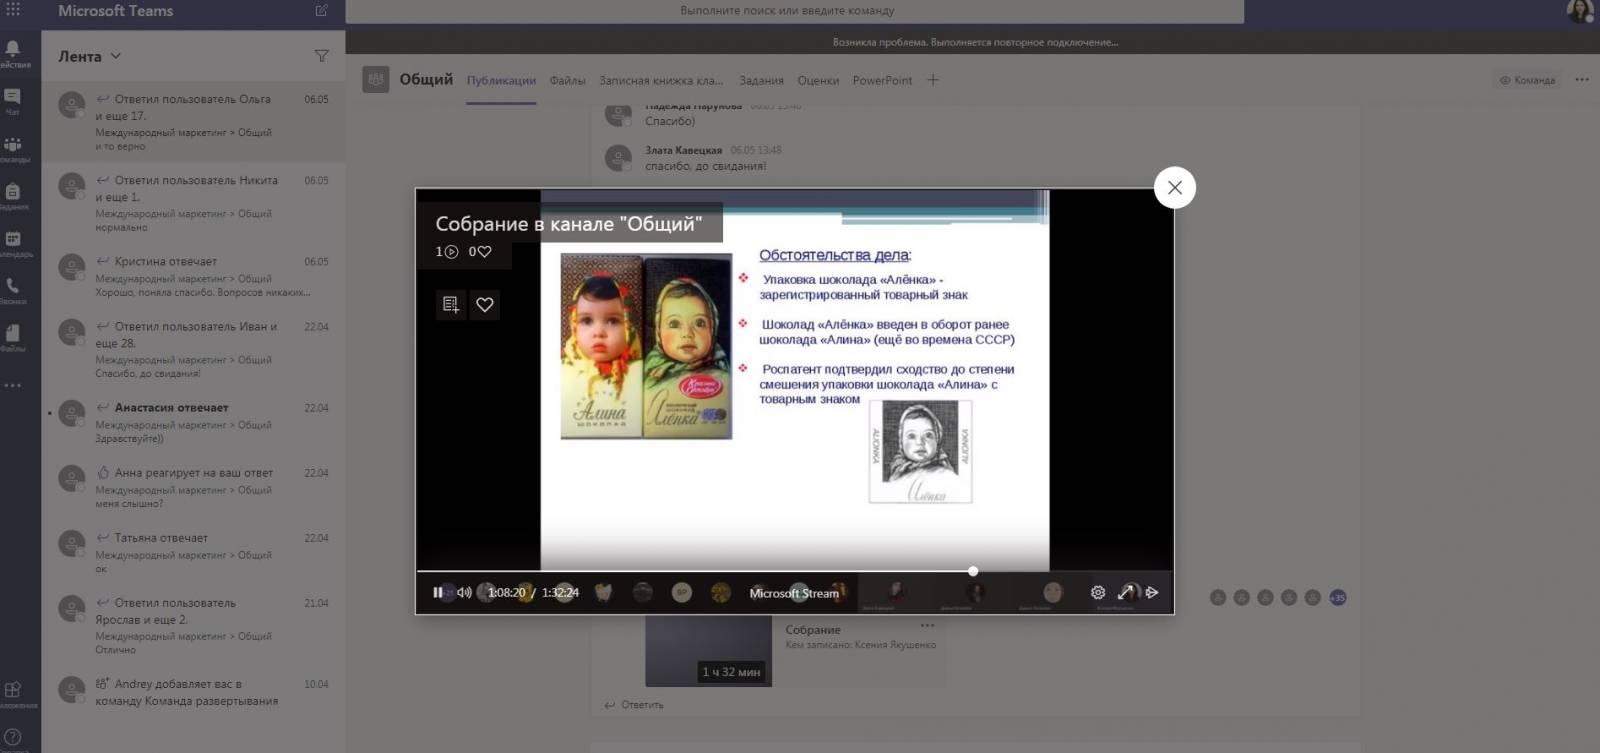Open Татьяна отвечает activity item

(x=193, y=553)
